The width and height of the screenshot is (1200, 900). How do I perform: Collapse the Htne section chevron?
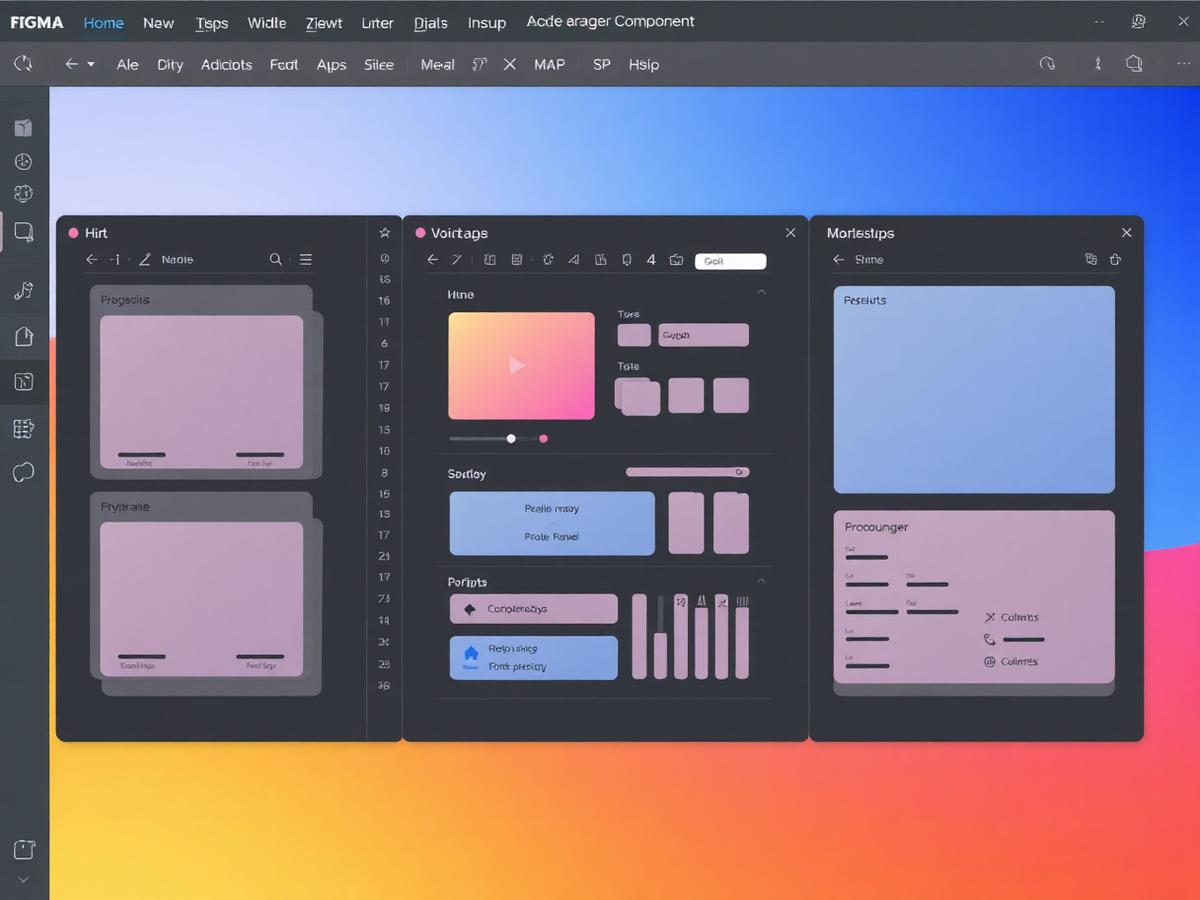click(x=761, y=292)
